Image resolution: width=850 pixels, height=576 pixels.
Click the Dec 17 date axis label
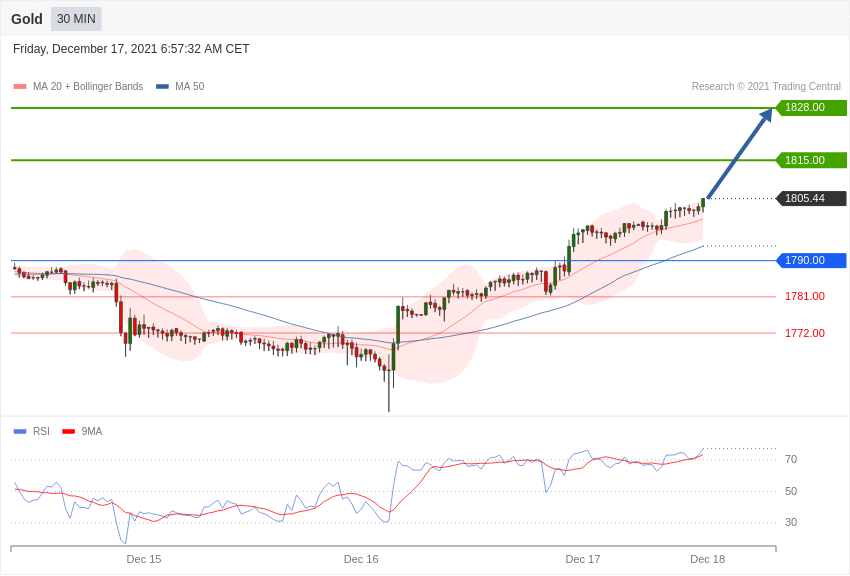coord(583,559)
